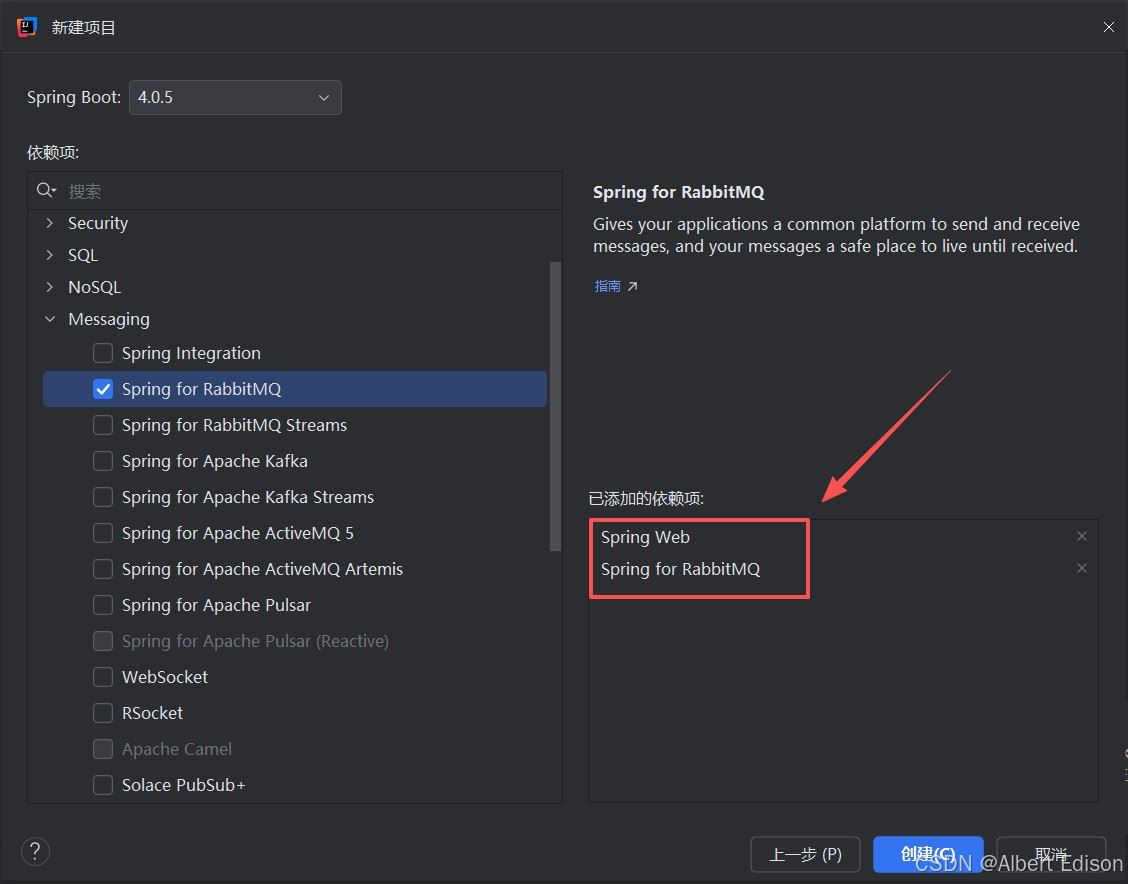Click the SQL tree label

83,255
